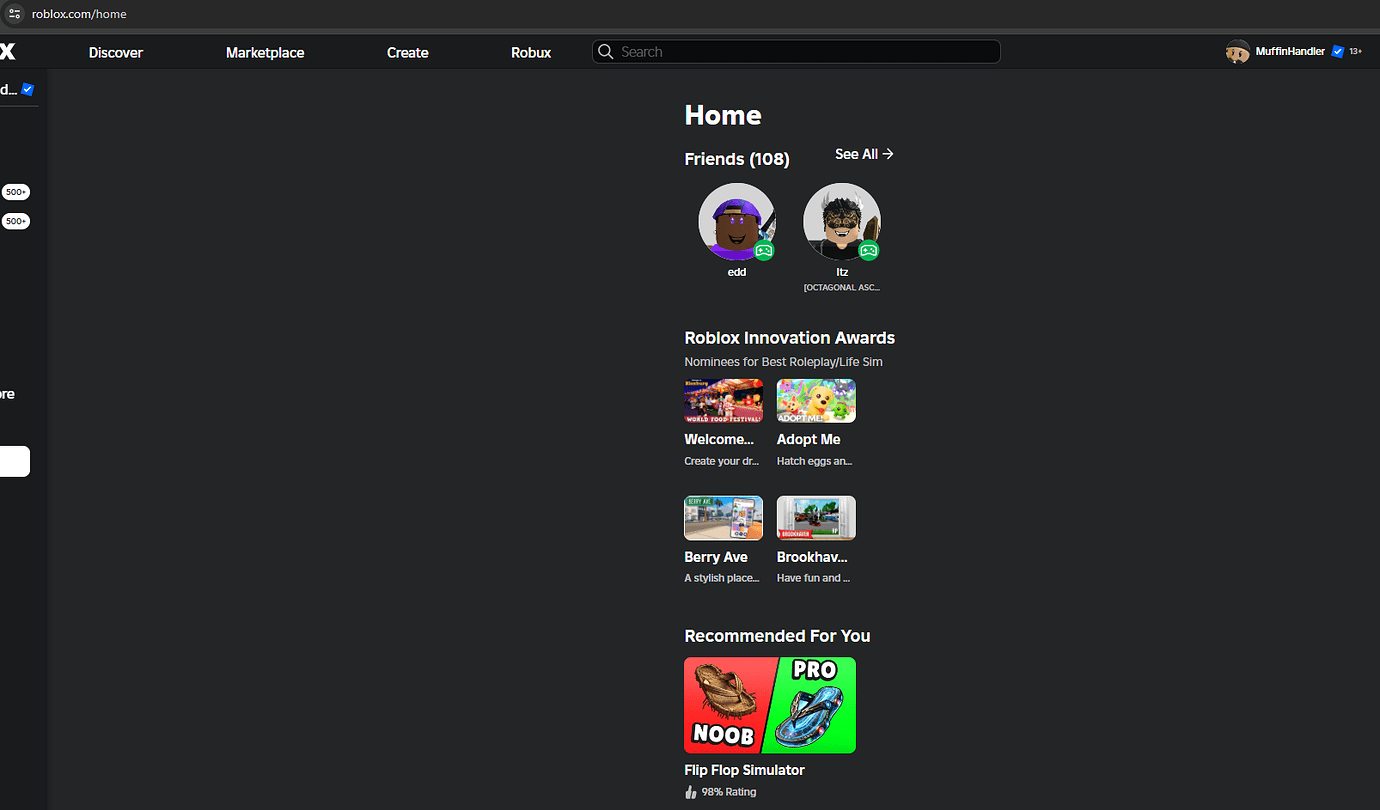Open the Brookhaven game thumbnail
The width and height of the screenshot is (1380, 810).
(816, 517)
